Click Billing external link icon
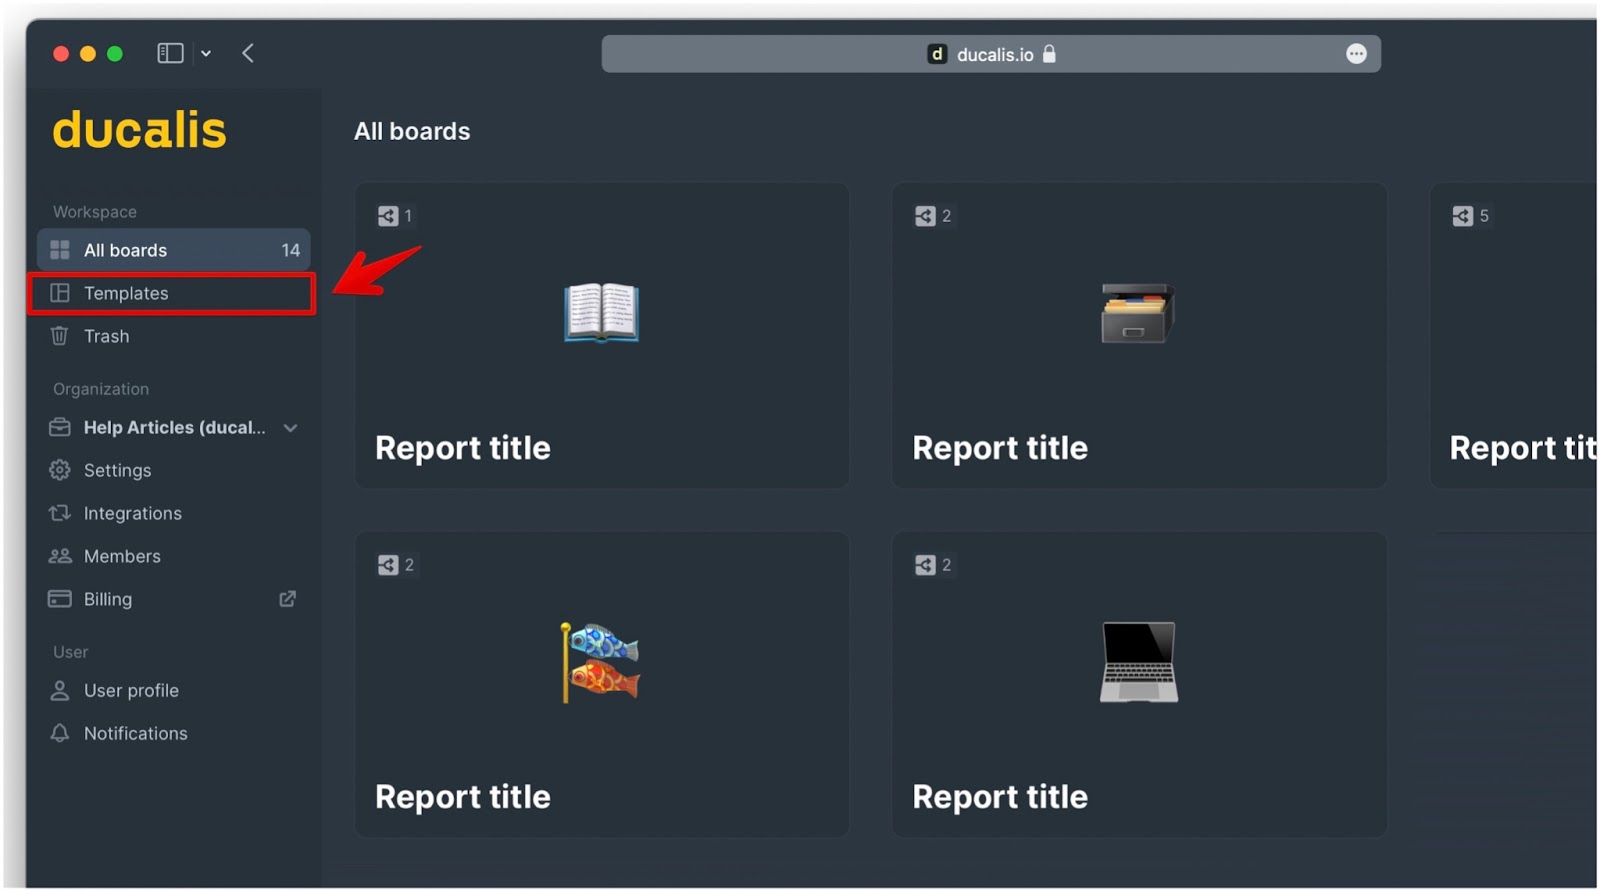The width and height of the screenshot is (1600, 891). 287,599
